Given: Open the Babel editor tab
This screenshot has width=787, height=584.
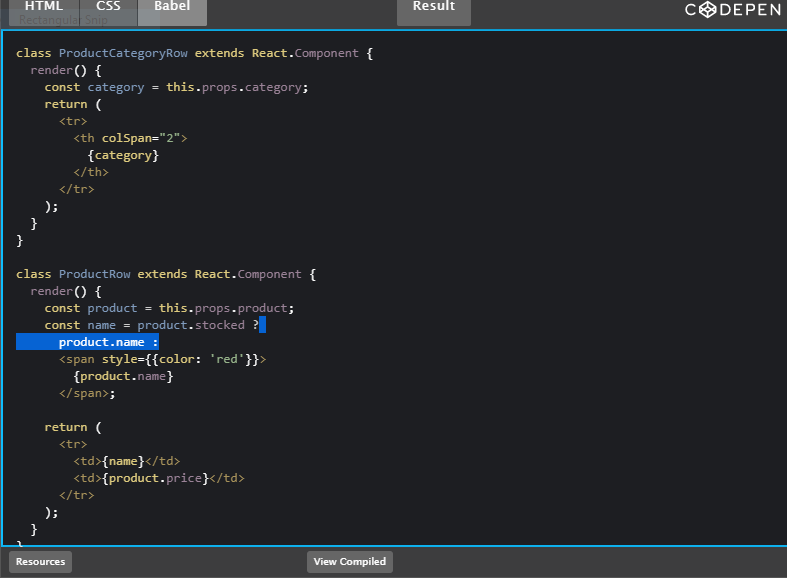Looking at the screenshot, I should (172, 8).
